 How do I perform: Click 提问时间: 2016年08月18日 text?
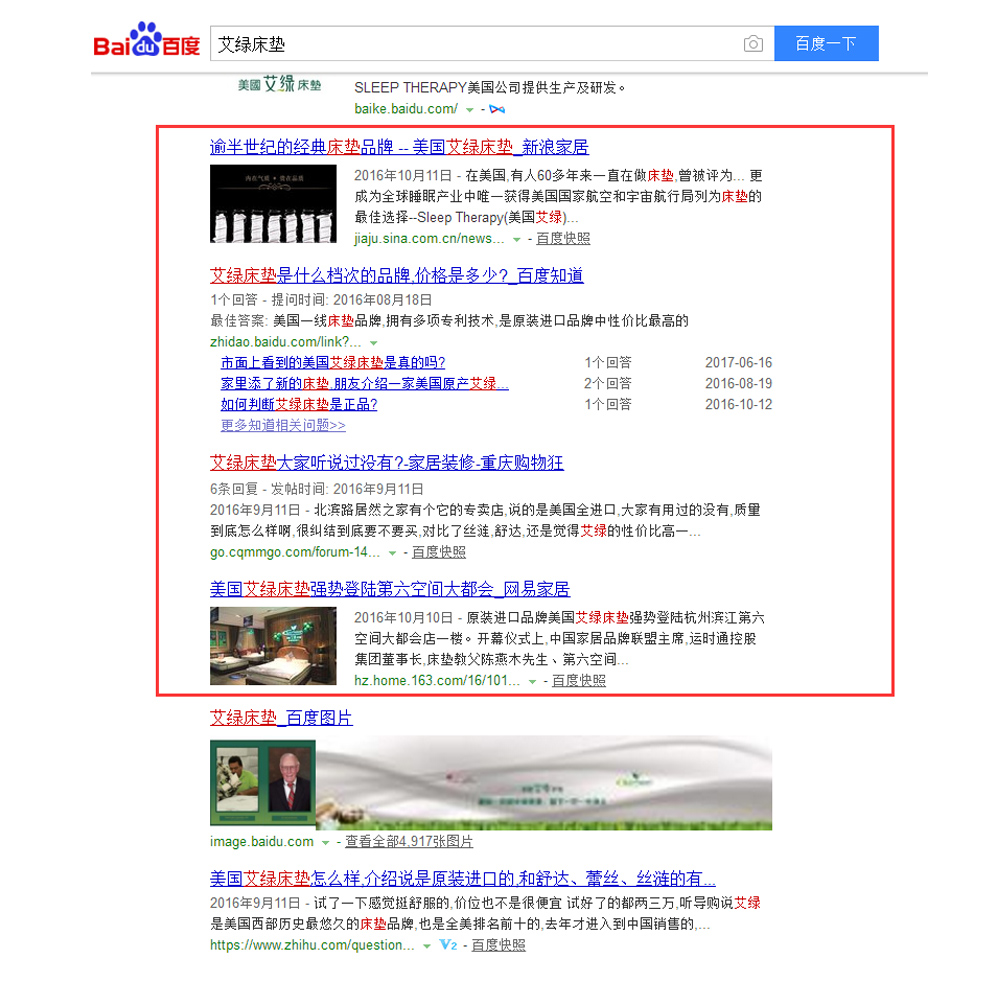tap(352, 300)
